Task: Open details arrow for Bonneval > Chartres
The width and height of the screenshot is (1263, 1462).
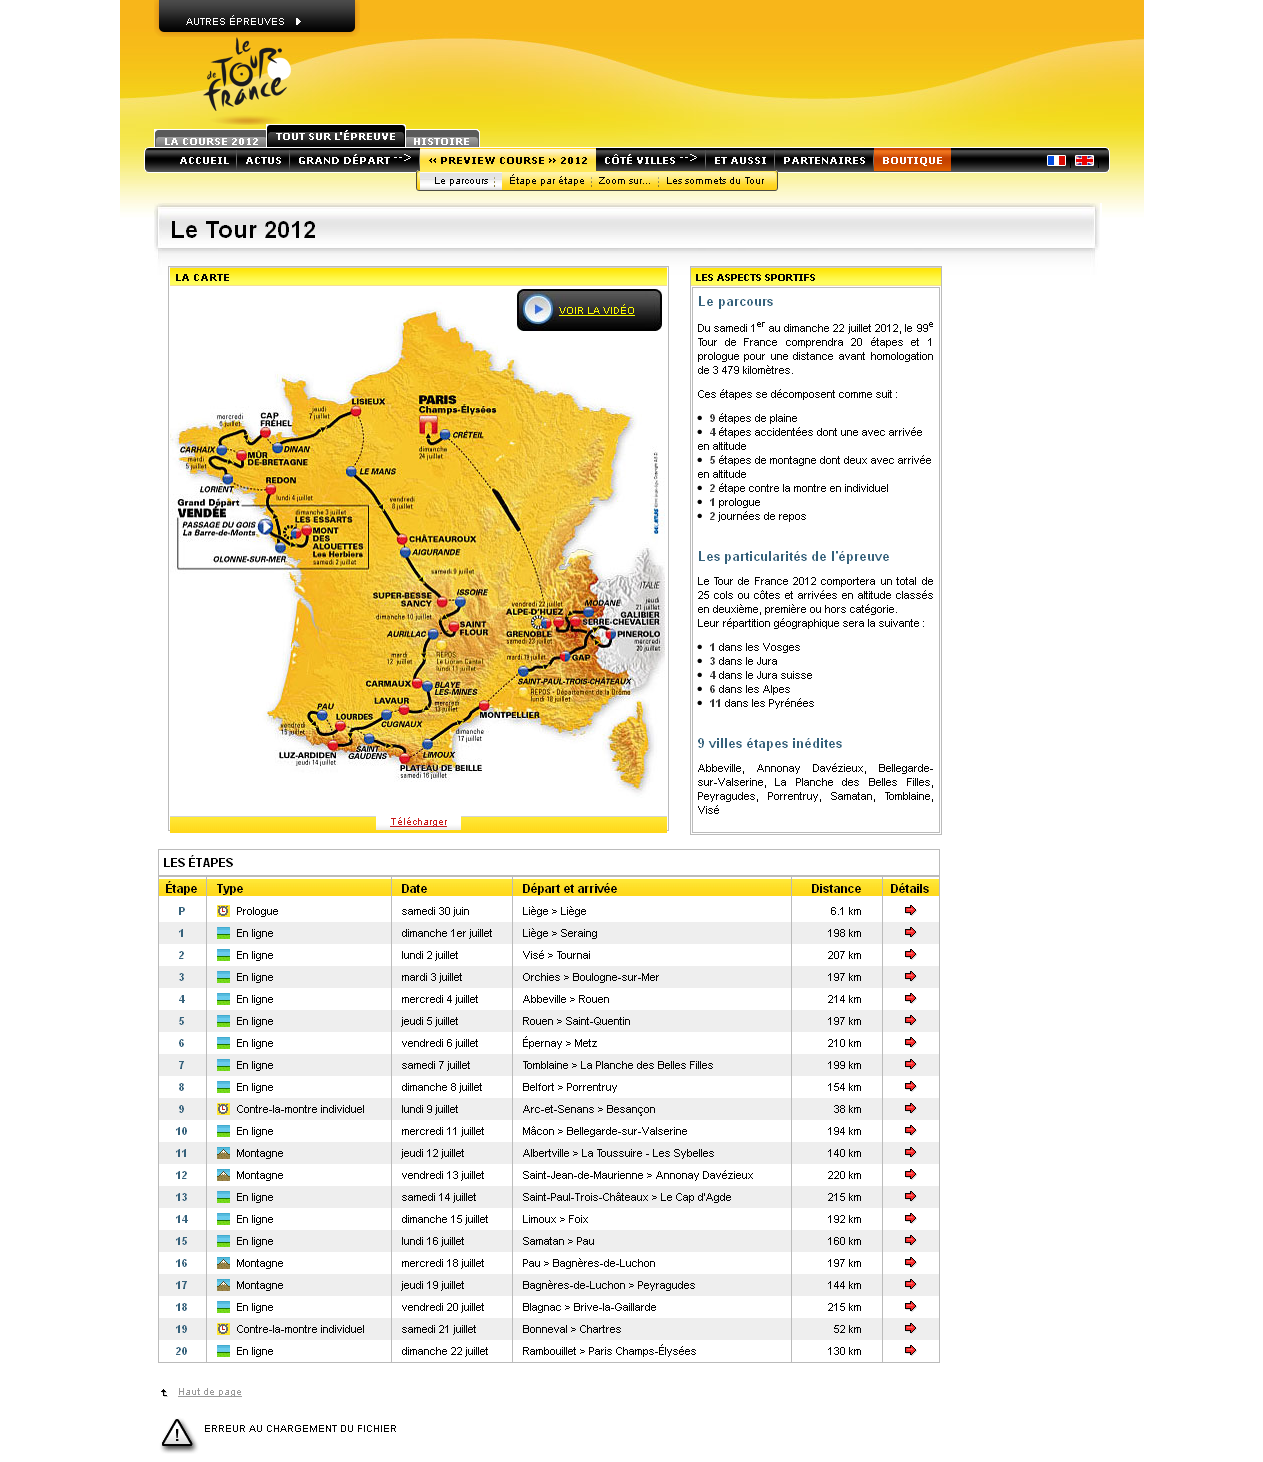Action: (910, 1328)
